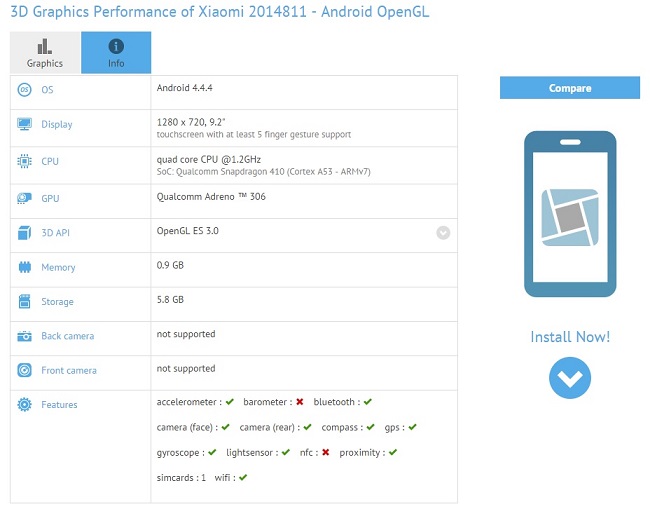Click the OpenGL ES 3.0 value

point(187,231)
